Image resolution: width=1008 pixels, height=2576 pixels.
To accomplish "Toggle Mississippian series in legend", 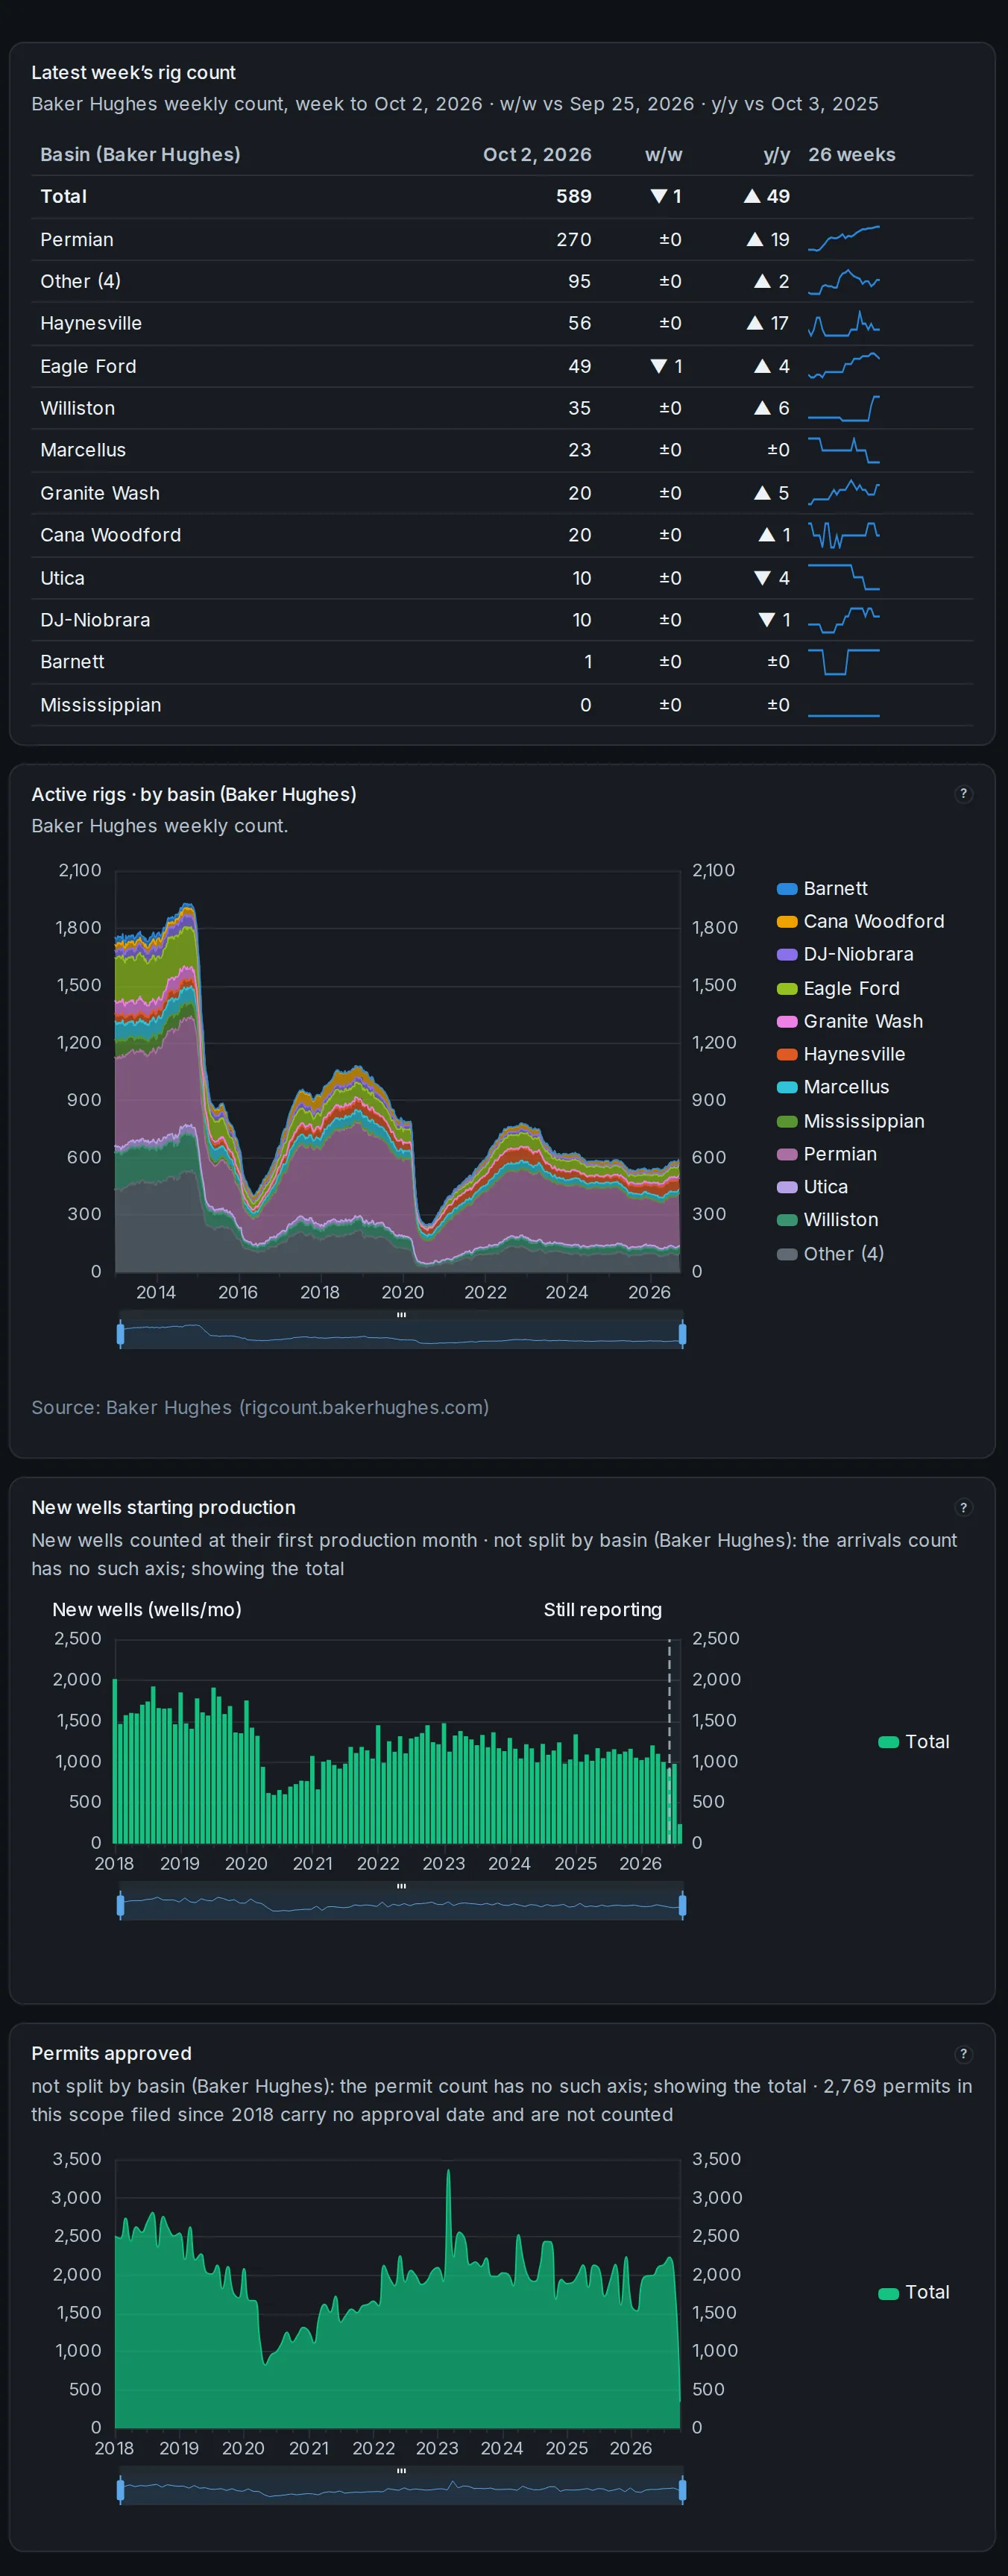I will pyautogui.click(x=850, y=1121).
